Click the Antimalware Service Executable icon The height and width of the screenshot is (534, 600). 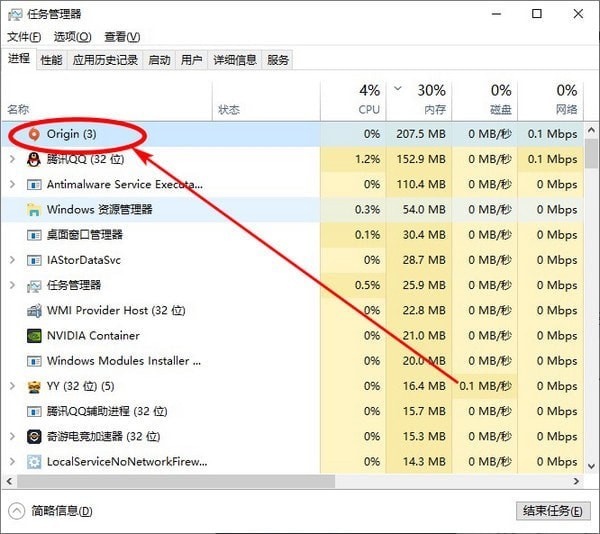[x=34, y=185]
